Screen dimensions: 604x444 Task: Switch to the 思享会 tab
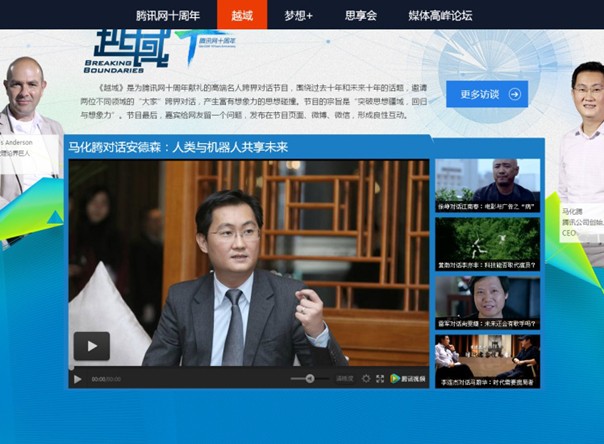(361, 15)
